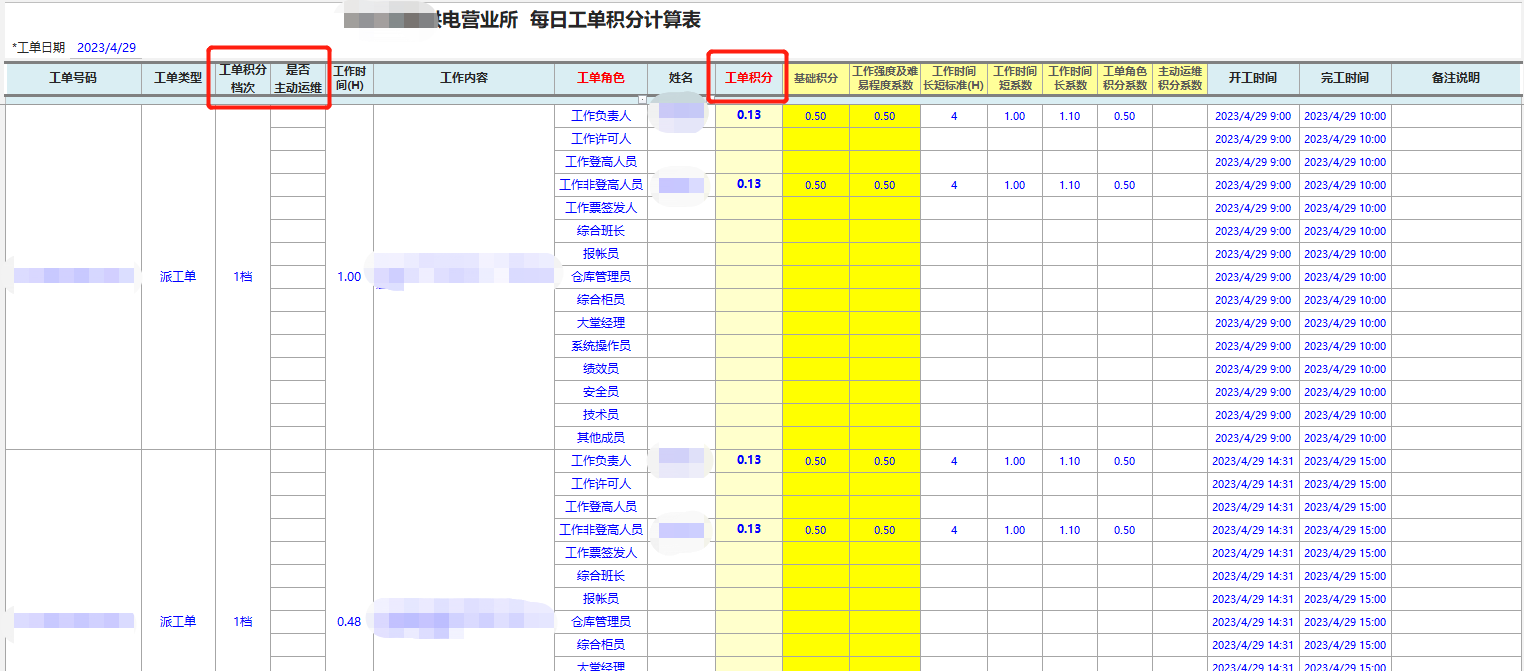This screenshot has height=671, width=1524.
Task: Click the red 工单角色 column header
Action: tap(601, 78)
